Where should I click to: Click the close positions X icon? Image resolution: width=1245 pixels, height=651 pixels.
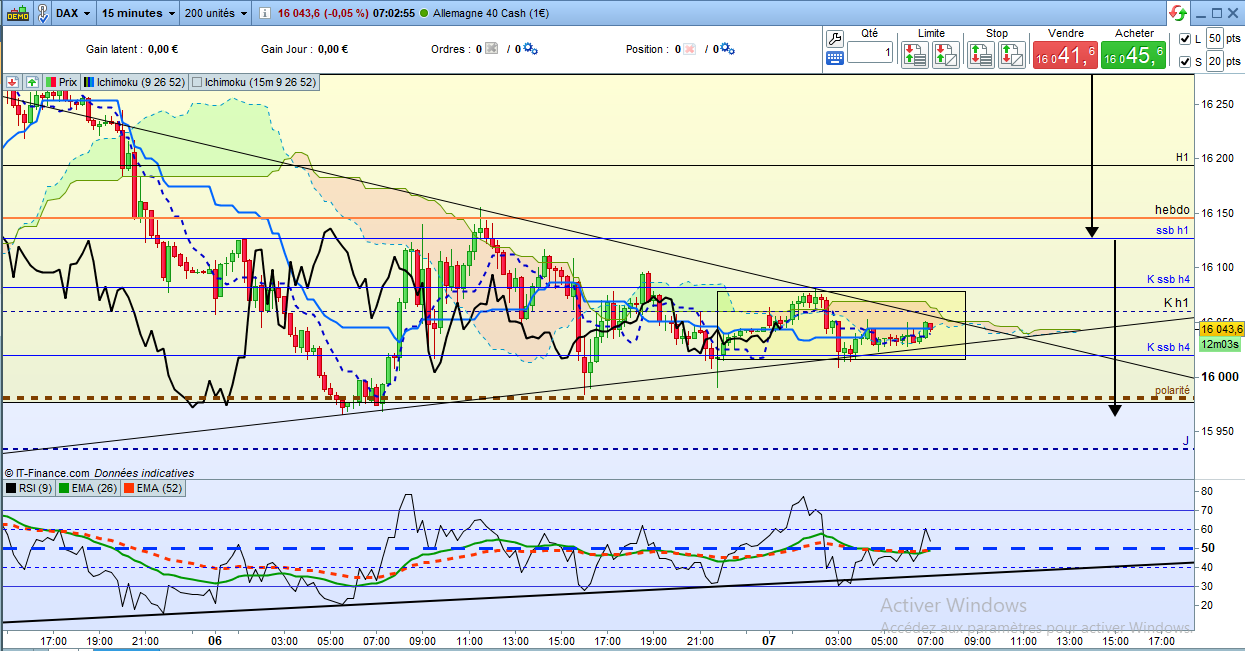coord(690,49)
